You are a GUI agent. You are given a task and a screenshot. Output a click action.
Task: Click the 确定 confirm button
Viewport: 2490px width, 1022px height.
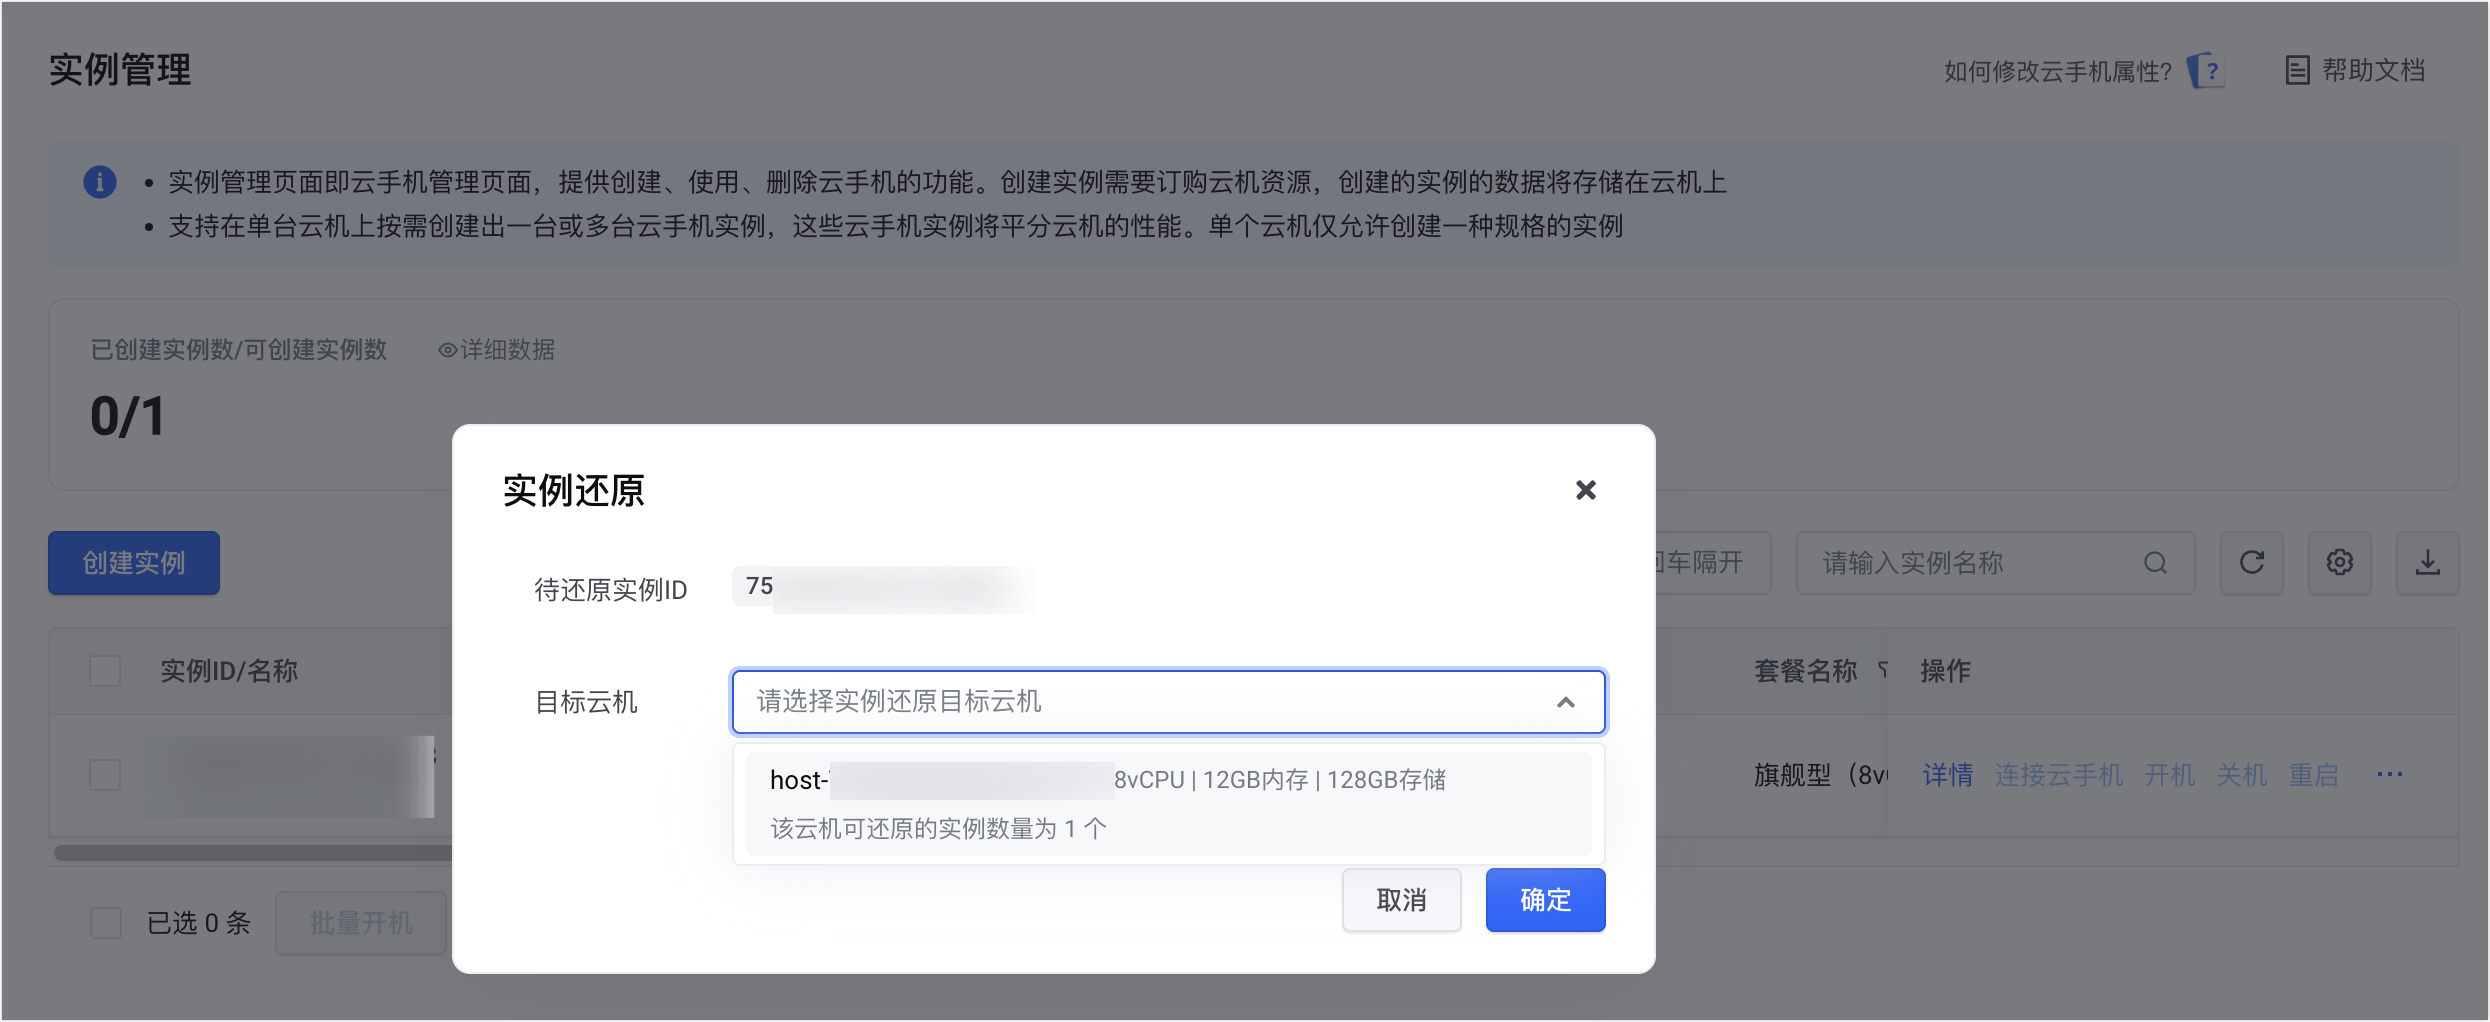1545,900
